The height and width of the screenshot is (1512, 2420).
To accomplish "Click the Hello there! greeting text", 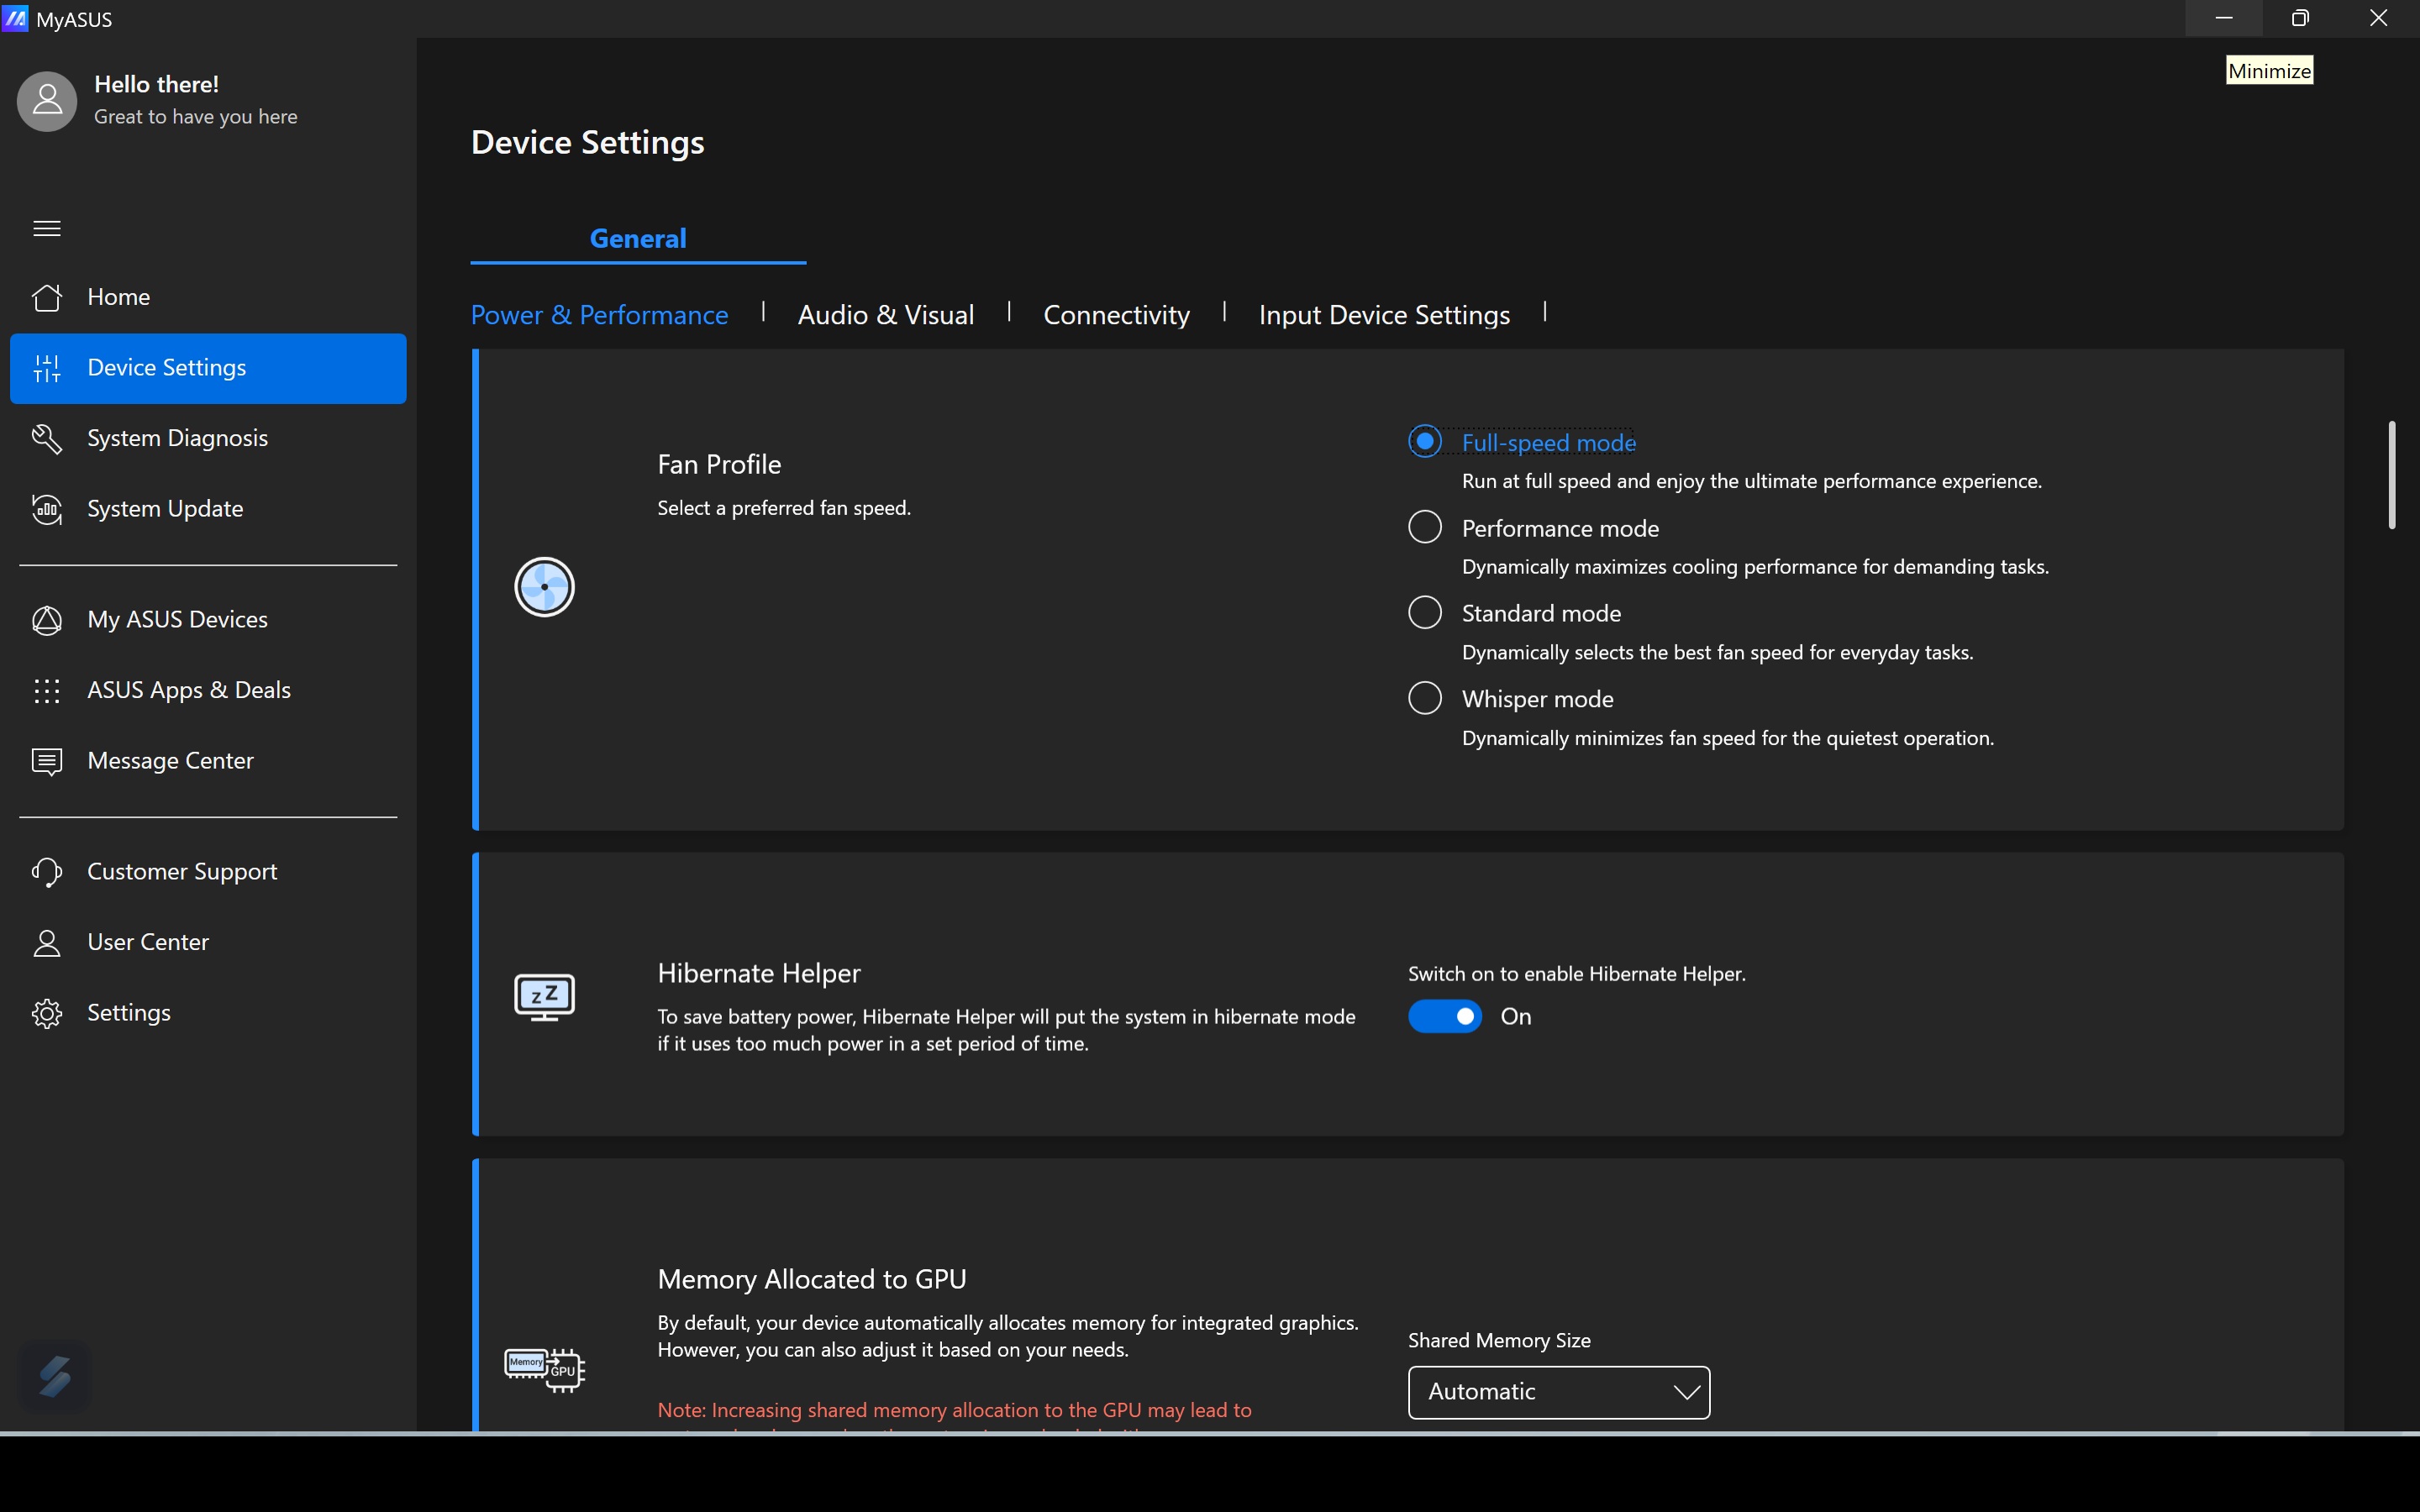I will [156, 84].
